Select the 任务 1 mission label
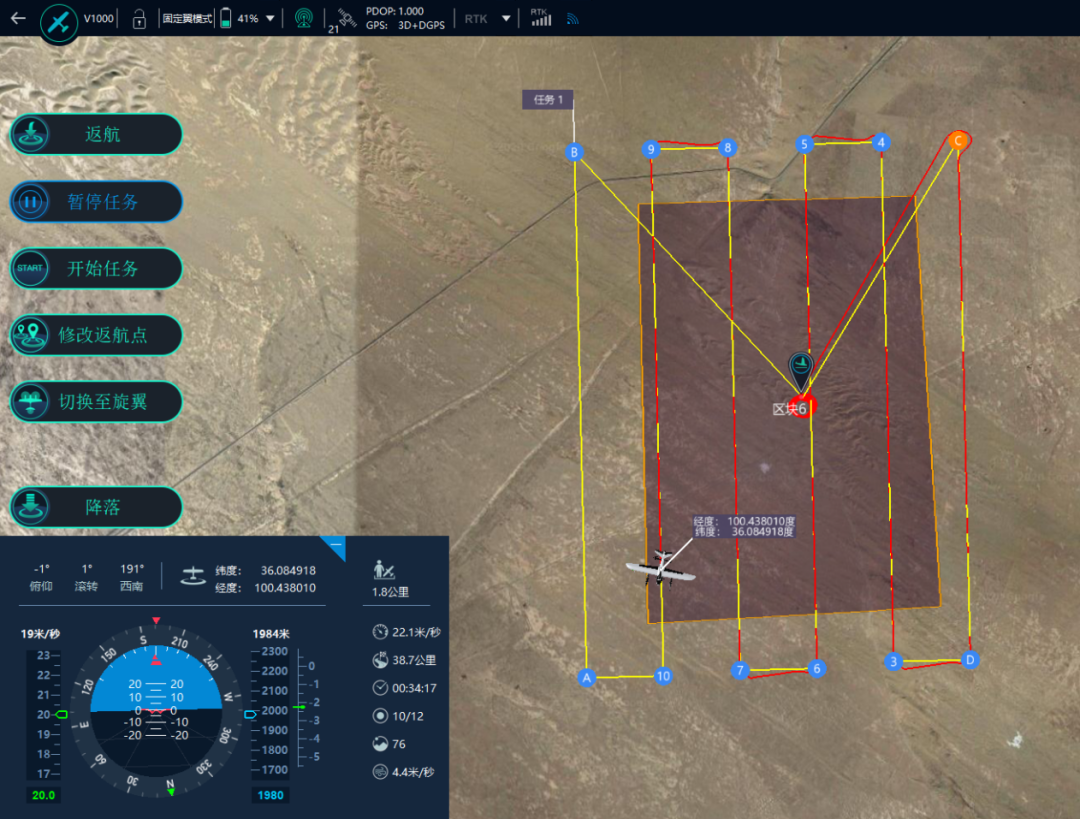 click(x=548, y=99)
